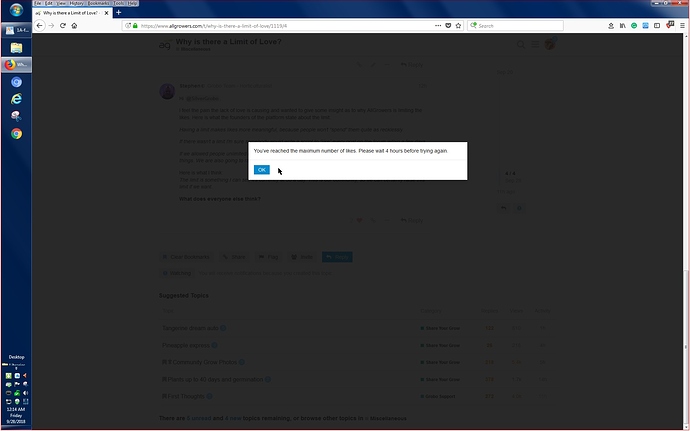Image resolution: width=690 pixels, height=431 pixels.
Task: Click the ag site logo
Action: pos(165,44)
